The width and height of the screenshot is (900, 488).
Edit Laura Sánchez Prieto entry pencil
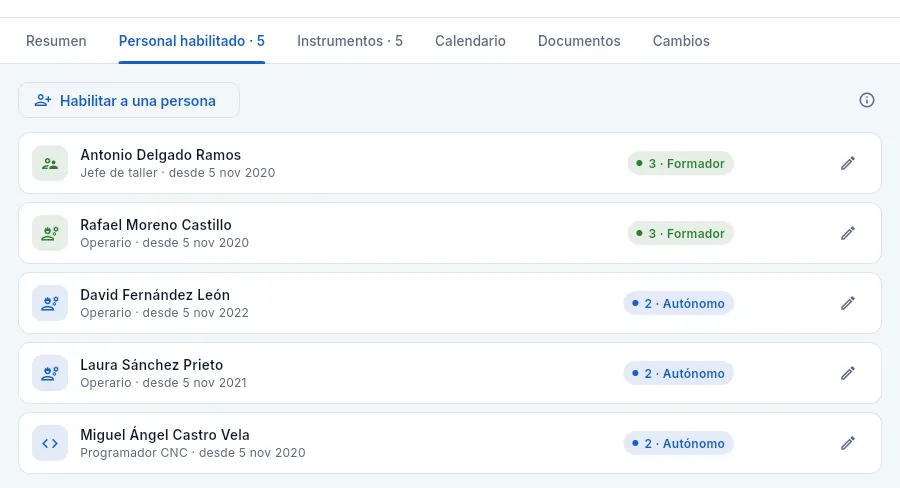[x=848, y=373]
